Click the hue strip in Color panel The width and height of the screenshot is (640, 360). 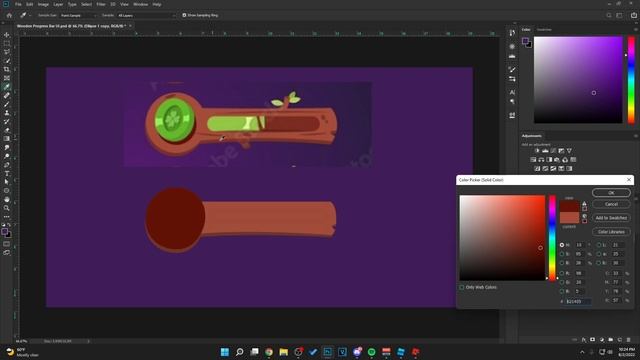coord(631,80)
